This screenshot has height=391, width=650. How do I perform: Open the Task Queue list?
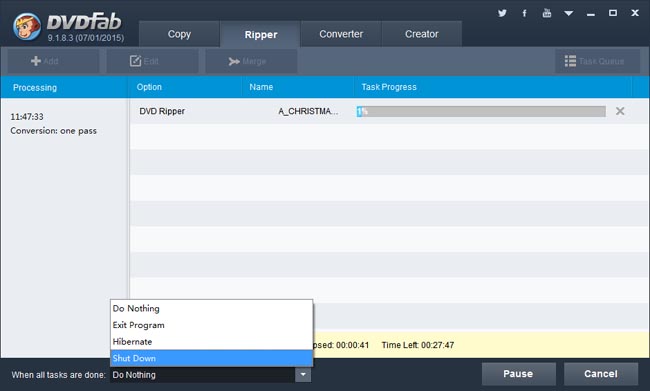coord(598,61)
